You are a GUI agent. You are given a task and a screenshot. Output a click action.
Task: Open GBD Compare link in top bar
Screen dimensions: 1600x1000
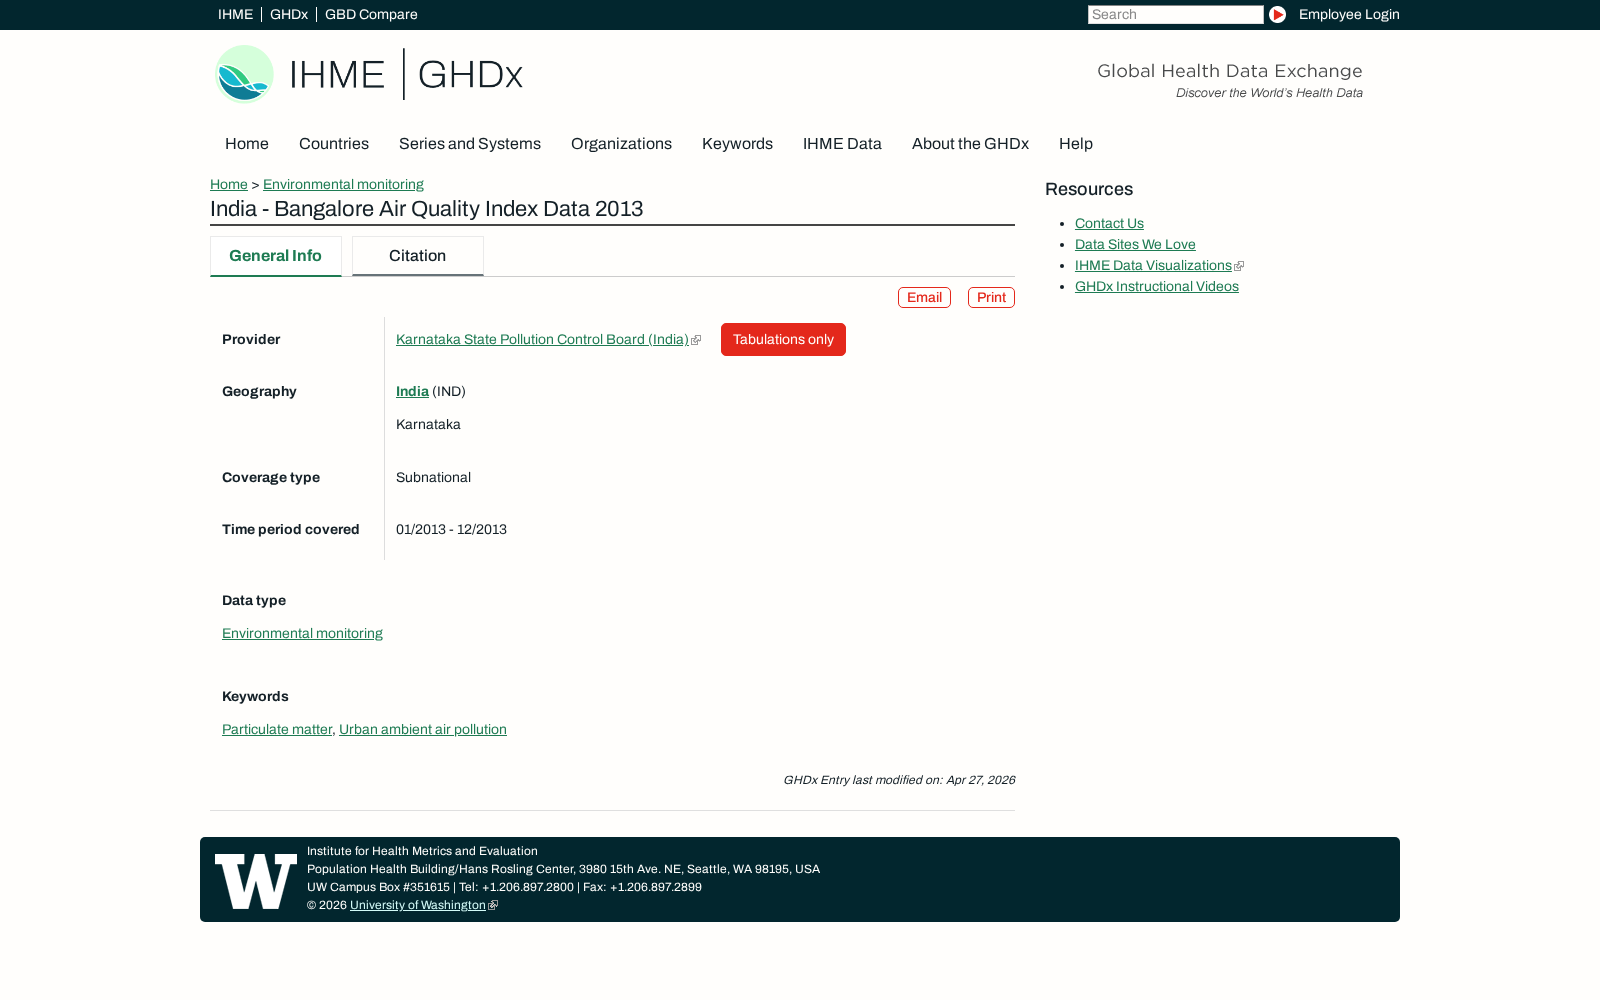(371, 14)
